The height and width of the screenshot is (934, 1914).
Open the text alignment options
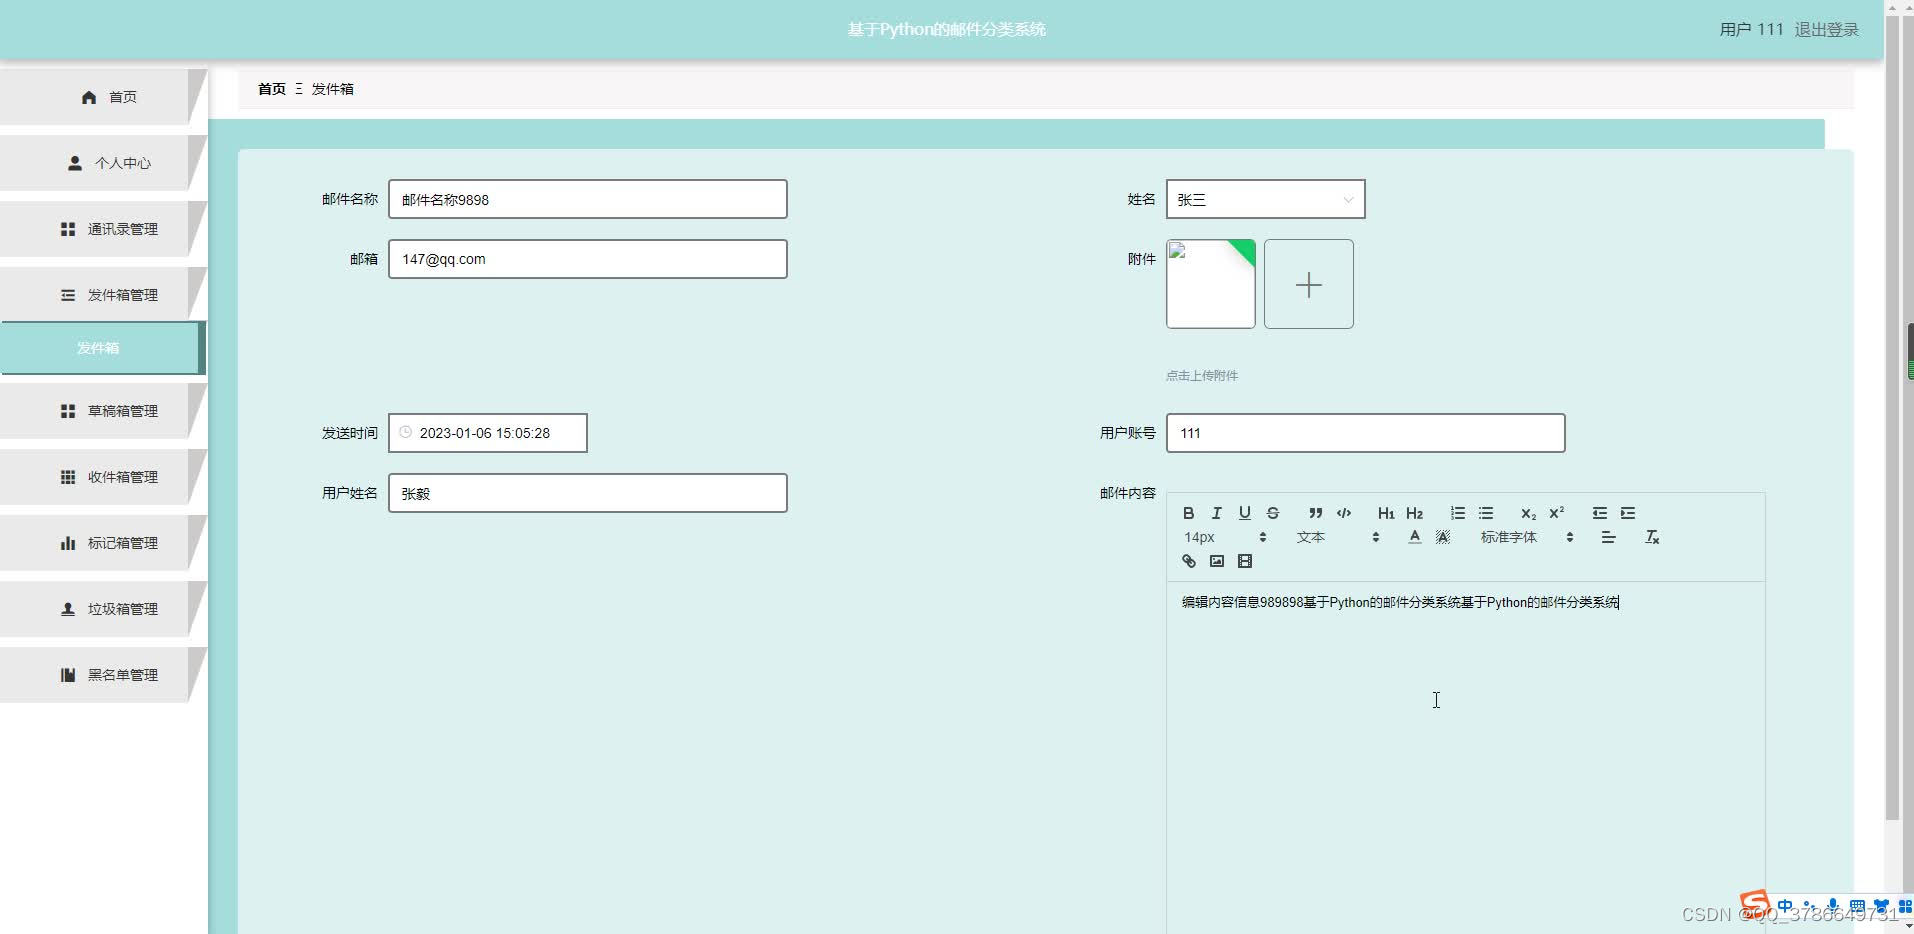tap(1608, 537)
